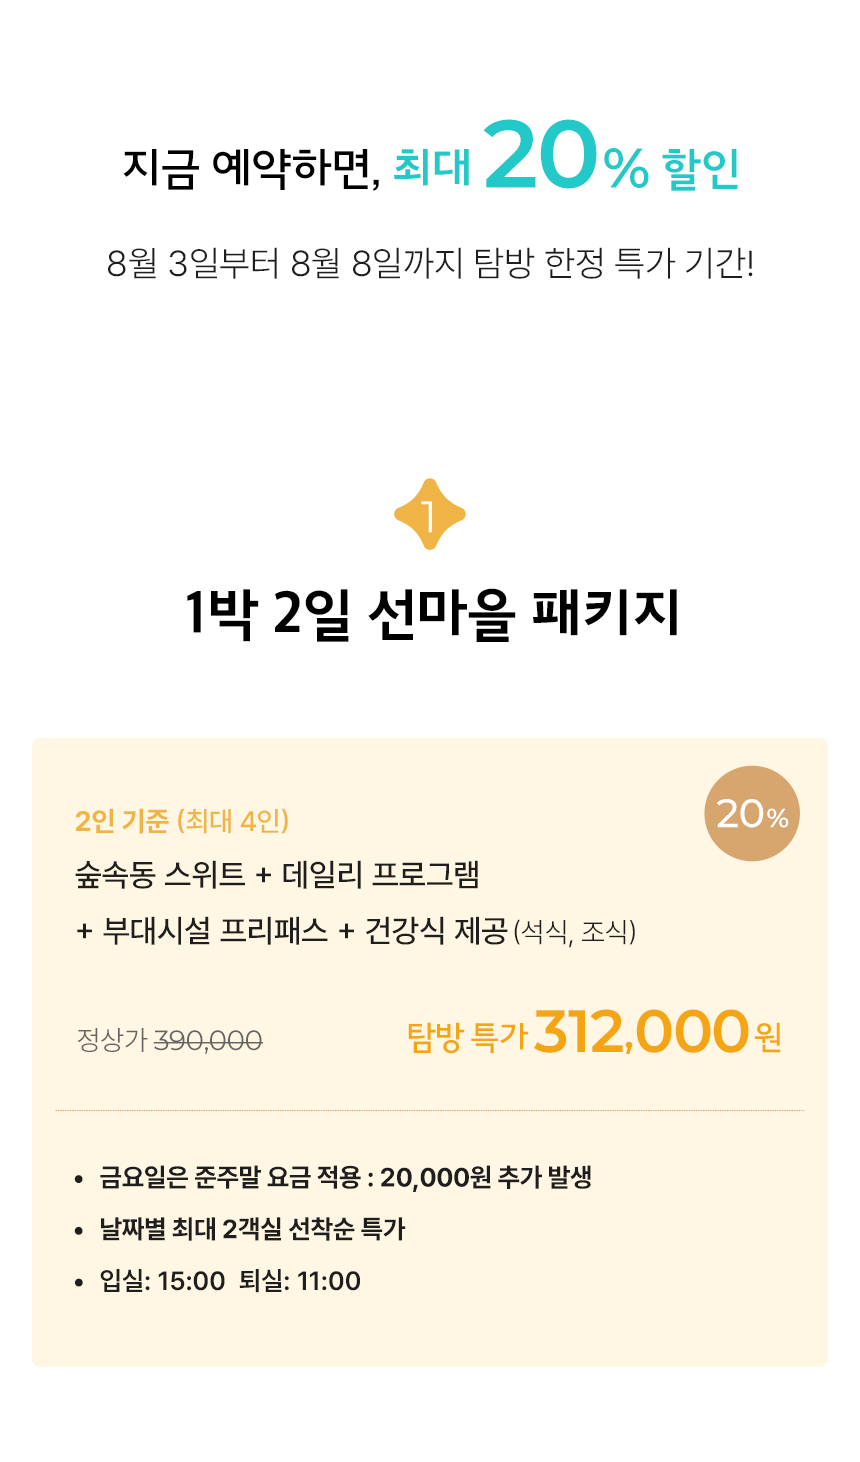860x1462 pixels.
Task: Click the '할인' teal text
Action: click(701, 168)
